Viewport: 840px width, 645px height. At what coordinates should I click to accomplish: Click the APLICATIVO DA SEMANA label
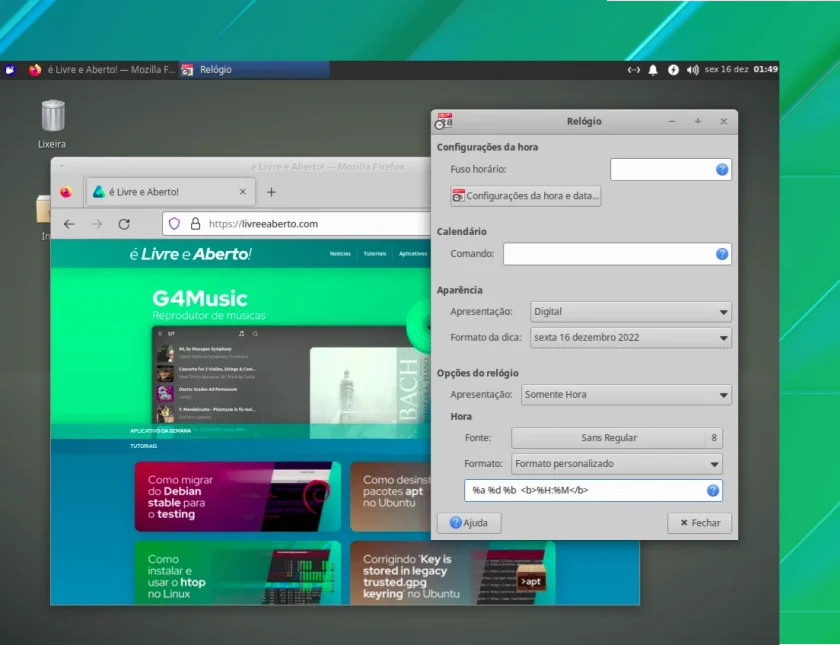[160, 431]
